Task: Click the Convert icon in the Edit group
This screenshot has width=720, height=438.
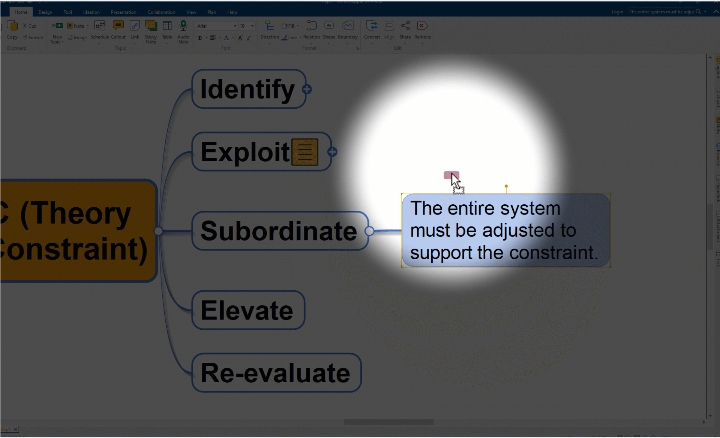Action: tap(371, 26)
